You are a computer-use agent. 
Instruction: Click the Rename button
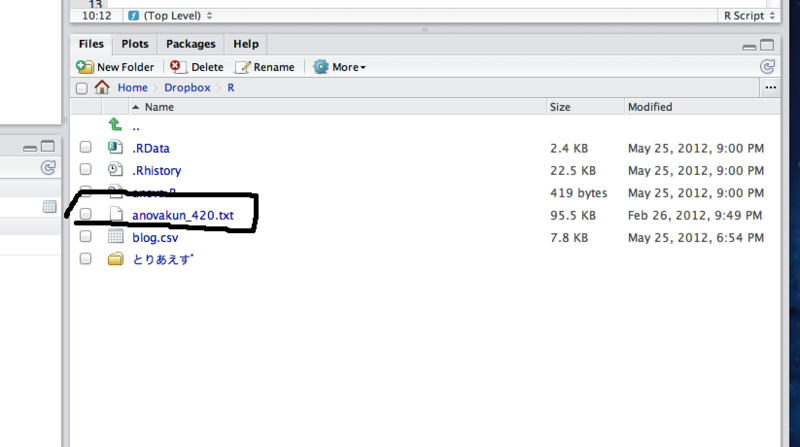265,67
